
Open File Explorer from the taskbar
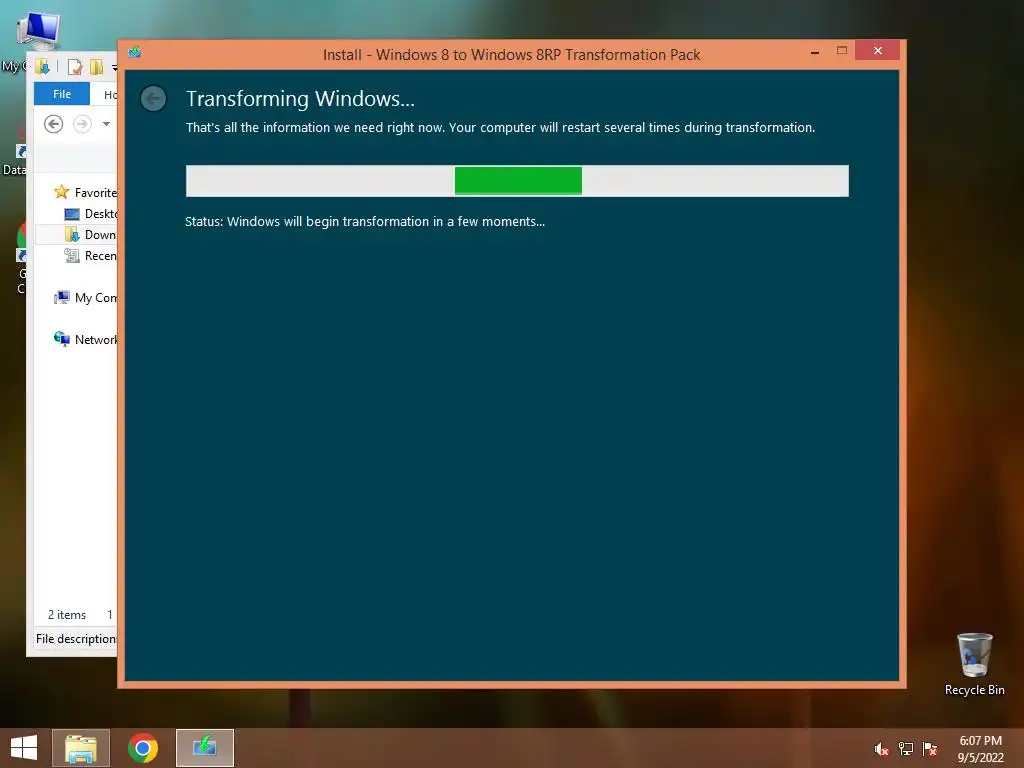click(x=81, y=748)
